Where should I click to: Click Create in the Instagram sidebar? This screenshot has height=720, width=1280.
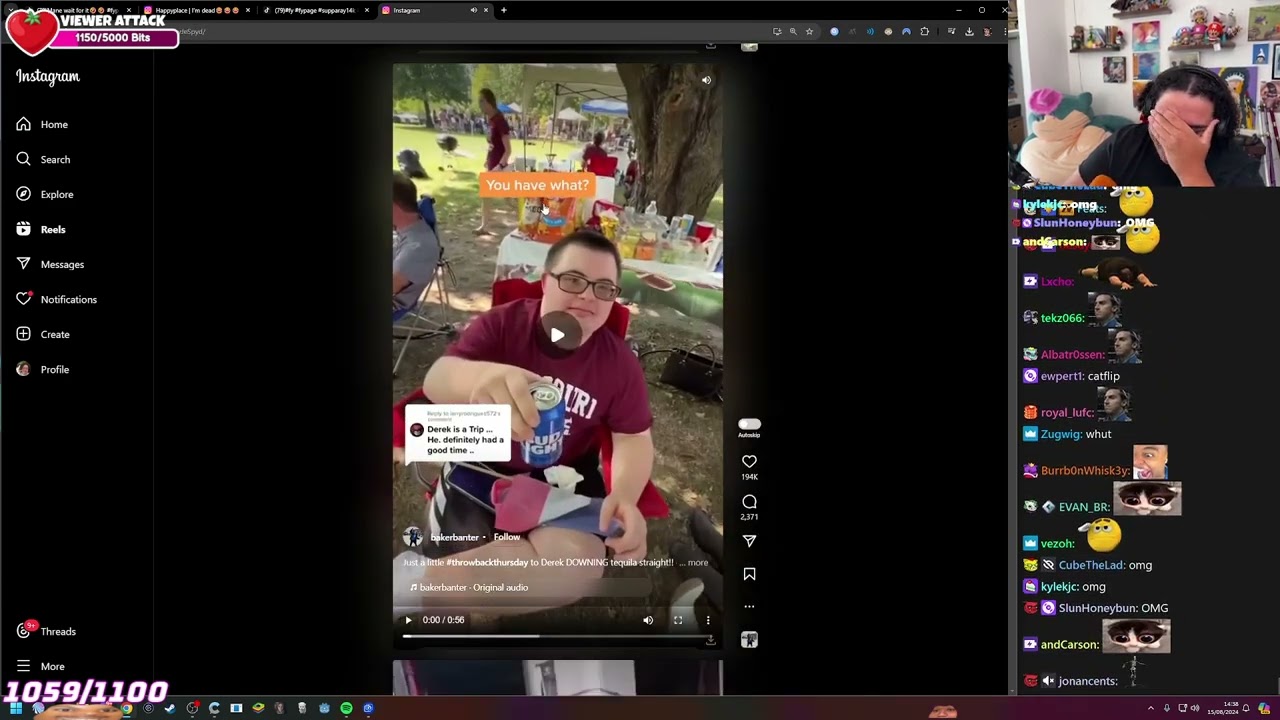[x=55, y=334]
